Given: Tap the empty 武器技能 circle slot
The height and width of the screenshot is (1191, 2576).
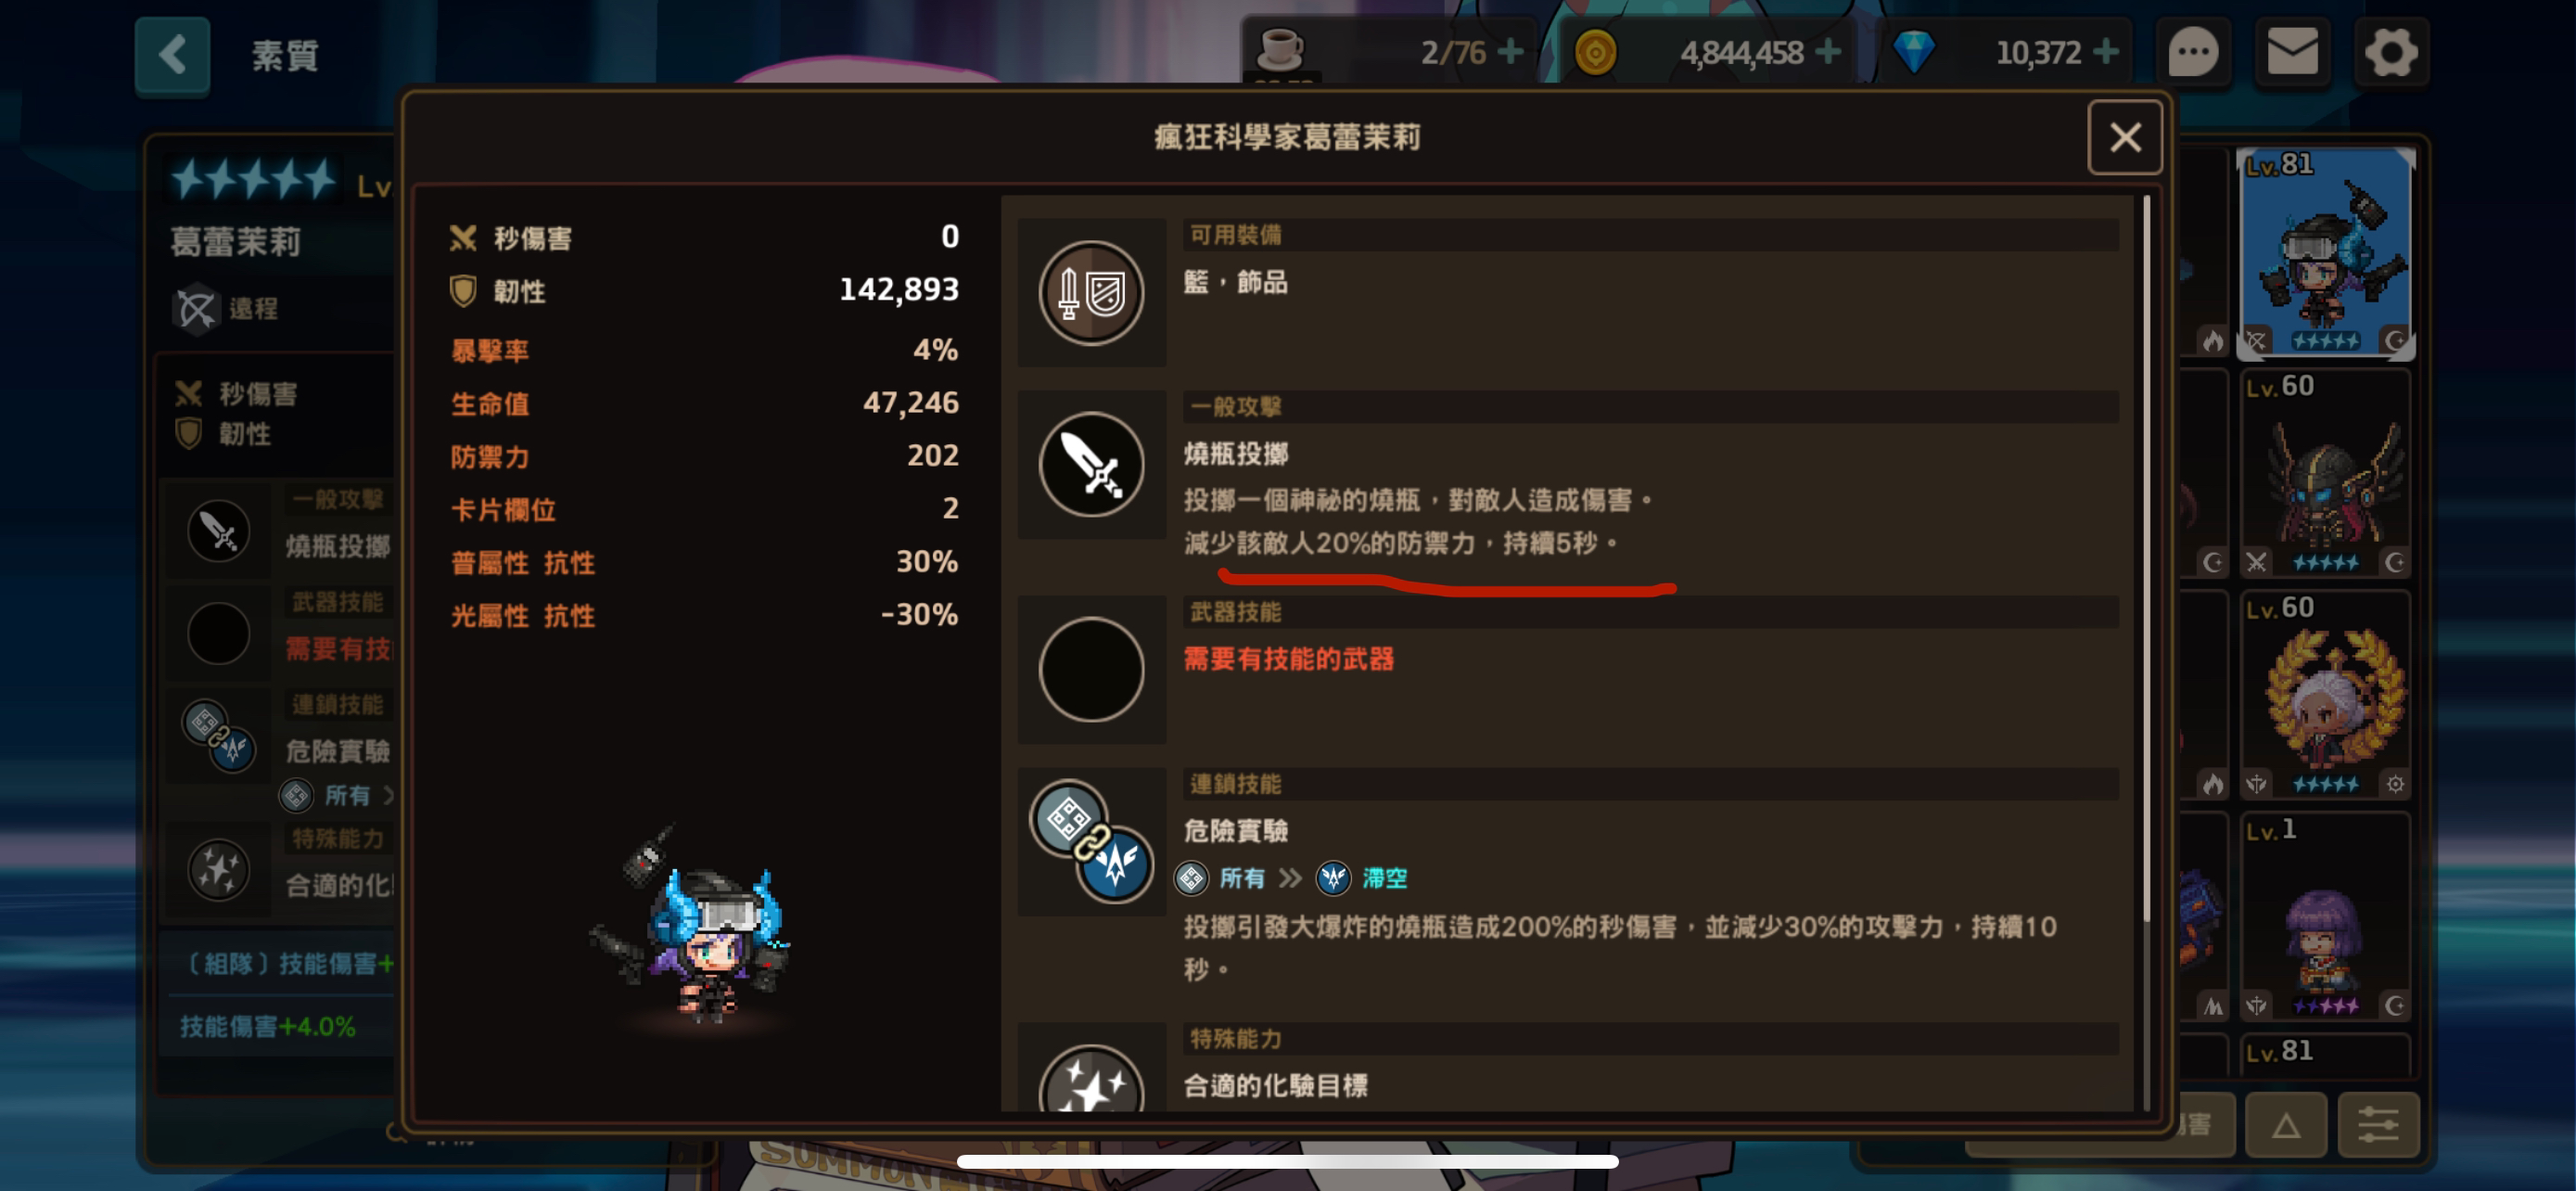Looking at the screenshot, I should point(1091,669).
